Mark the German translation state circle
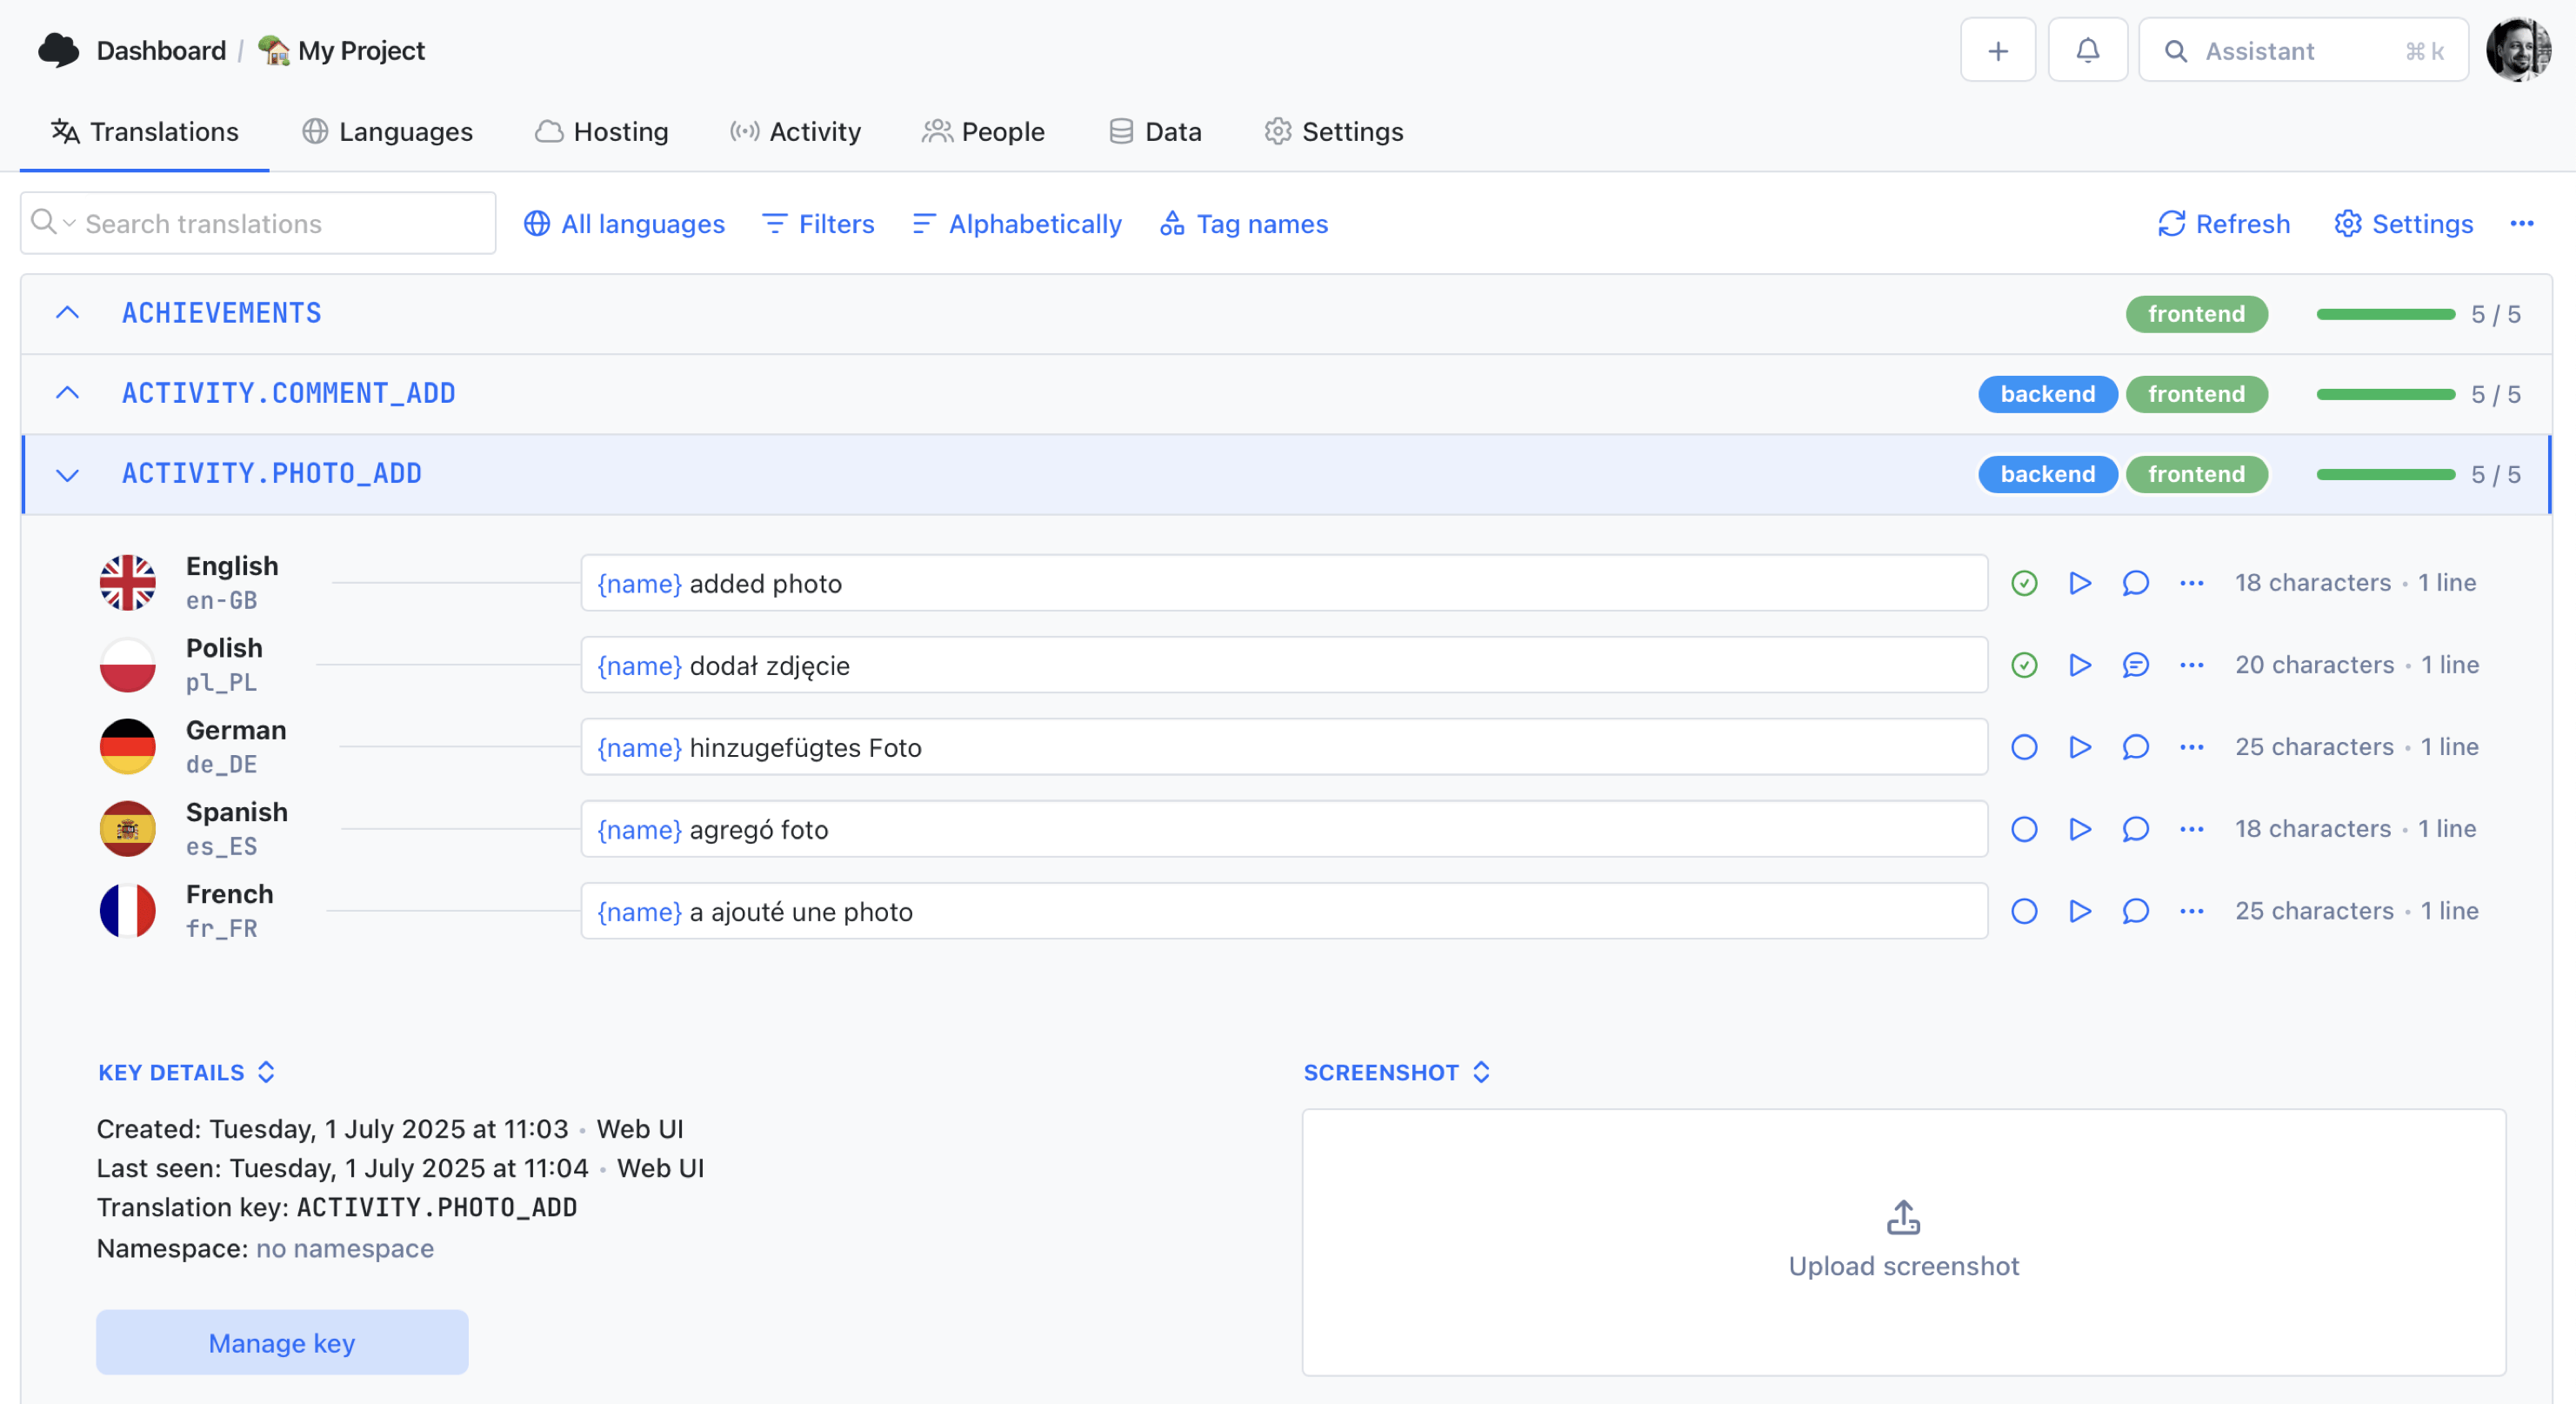Viewport: 2576px width, 1404px height. point(2025,747)
